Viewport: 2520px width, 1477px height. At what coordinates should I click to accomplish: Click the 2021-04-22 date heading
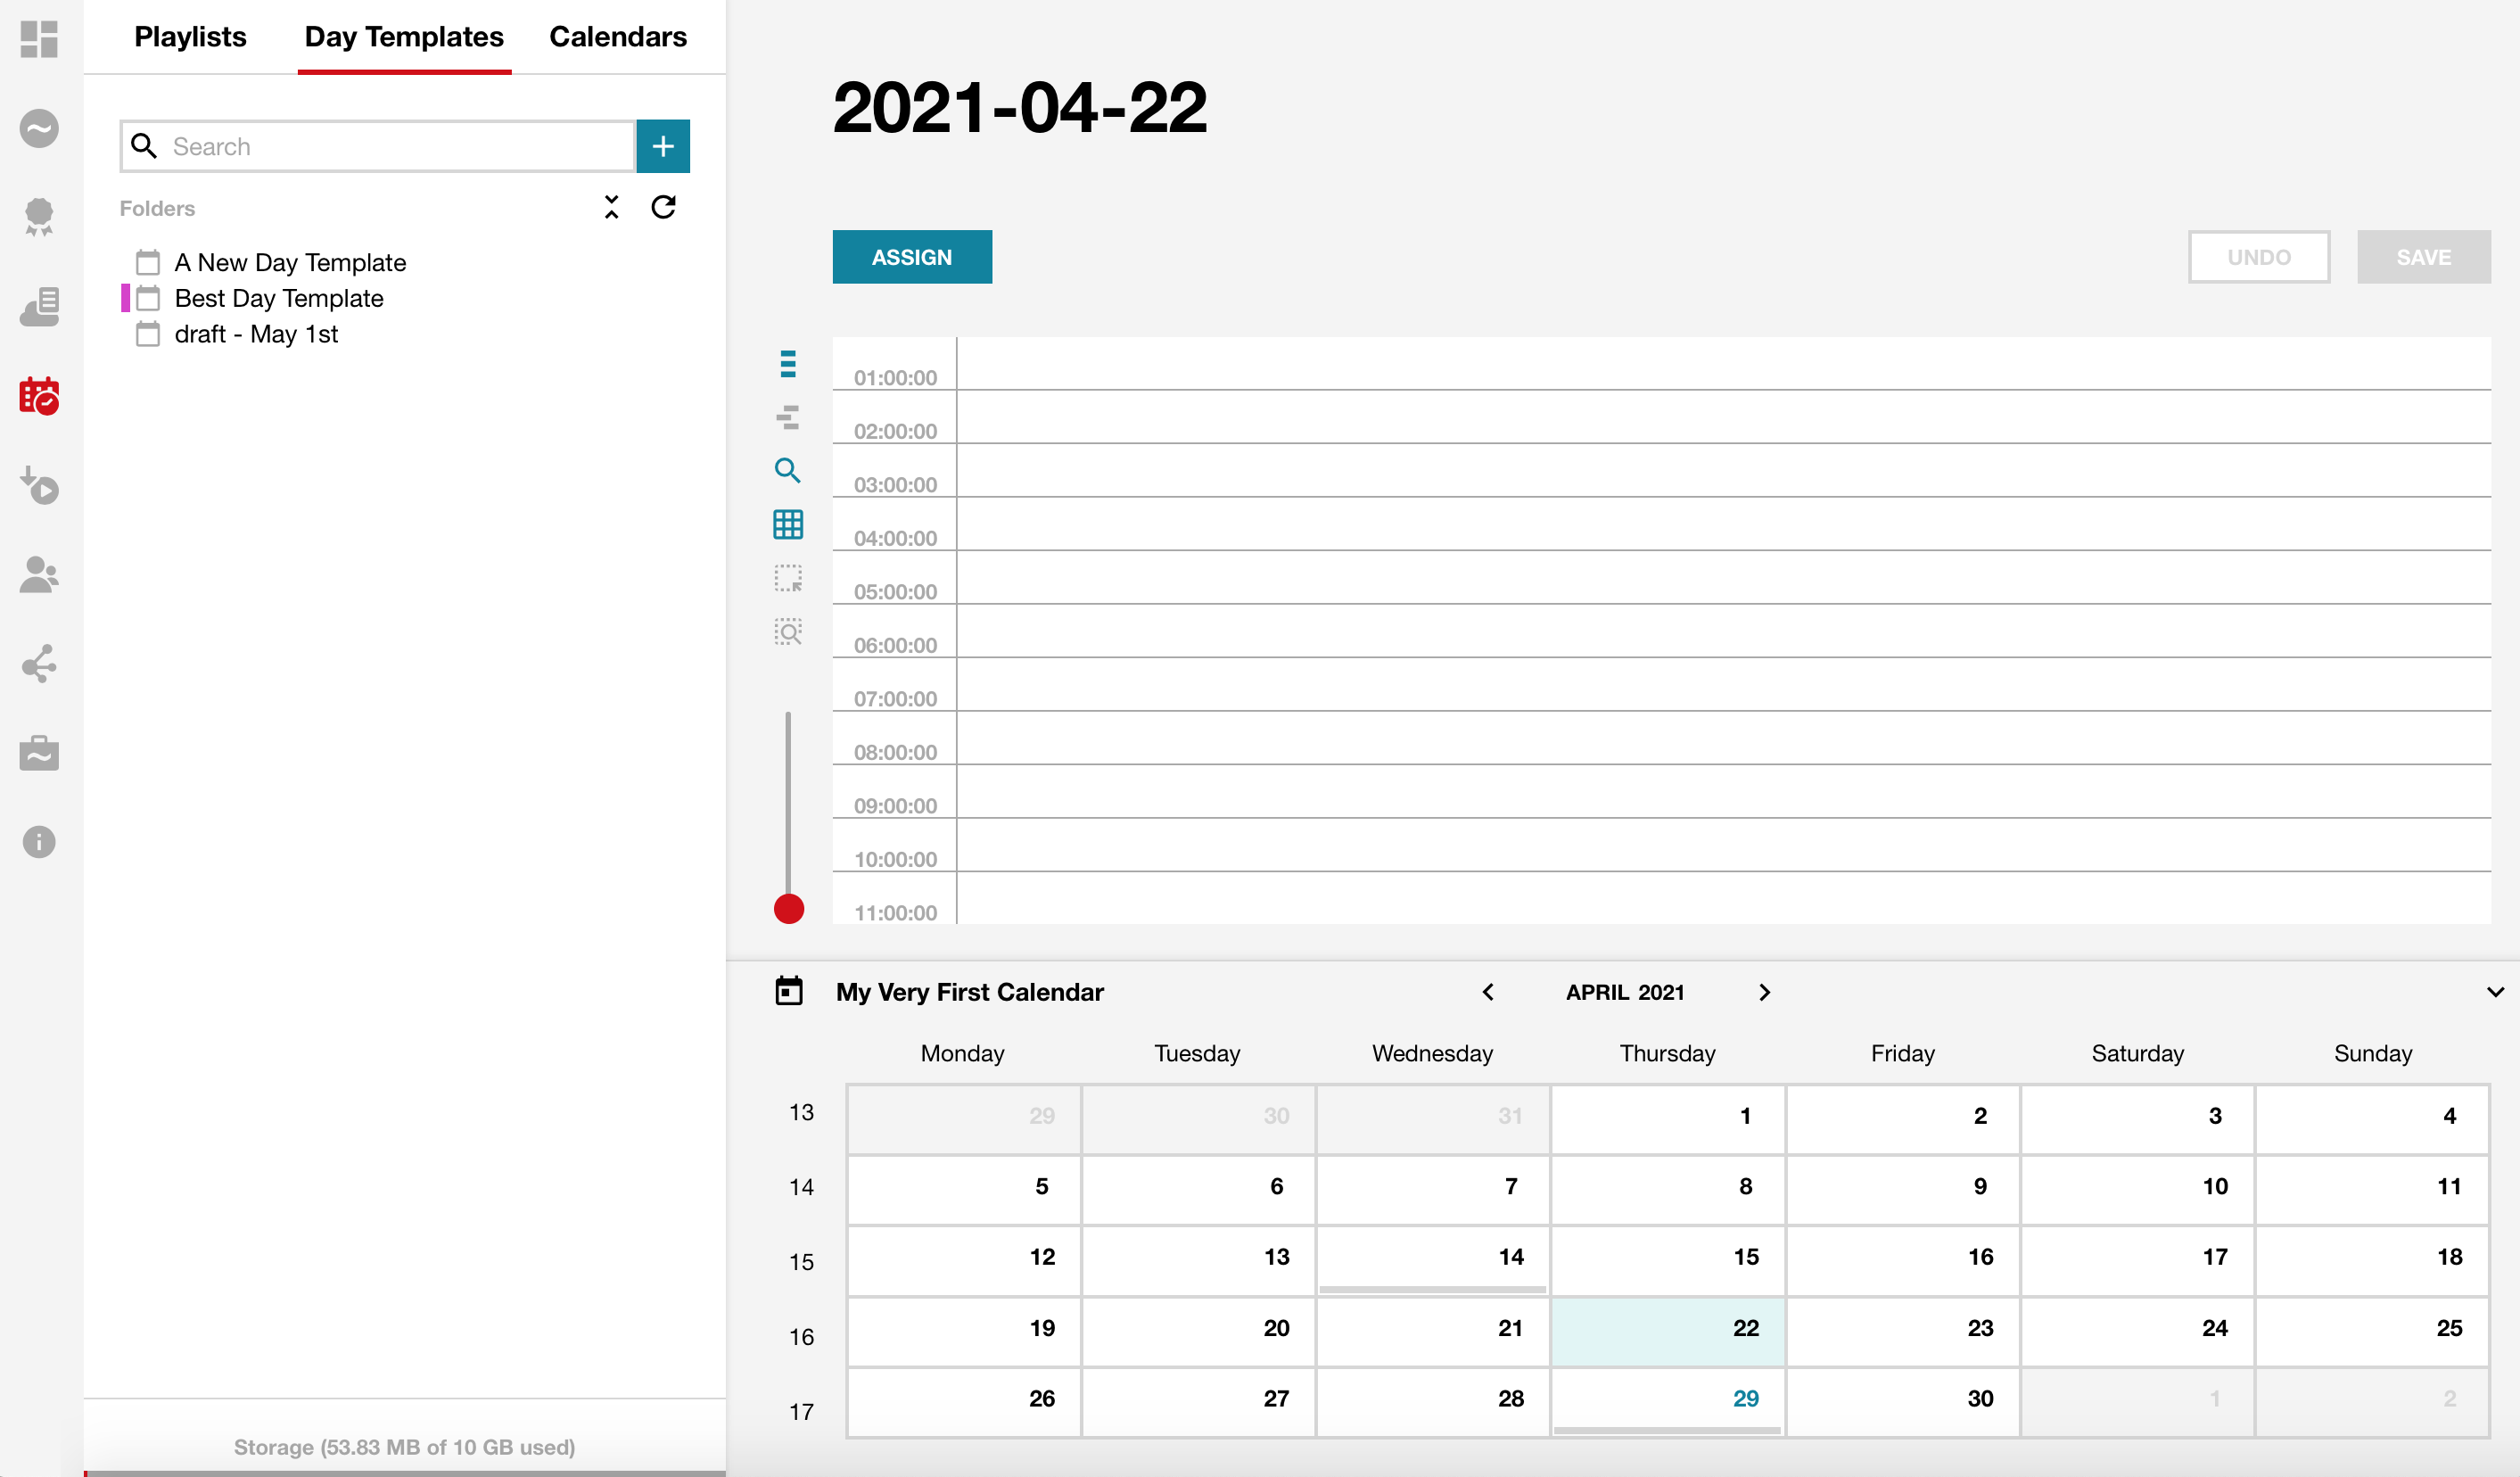click(x=1019, y=108)
